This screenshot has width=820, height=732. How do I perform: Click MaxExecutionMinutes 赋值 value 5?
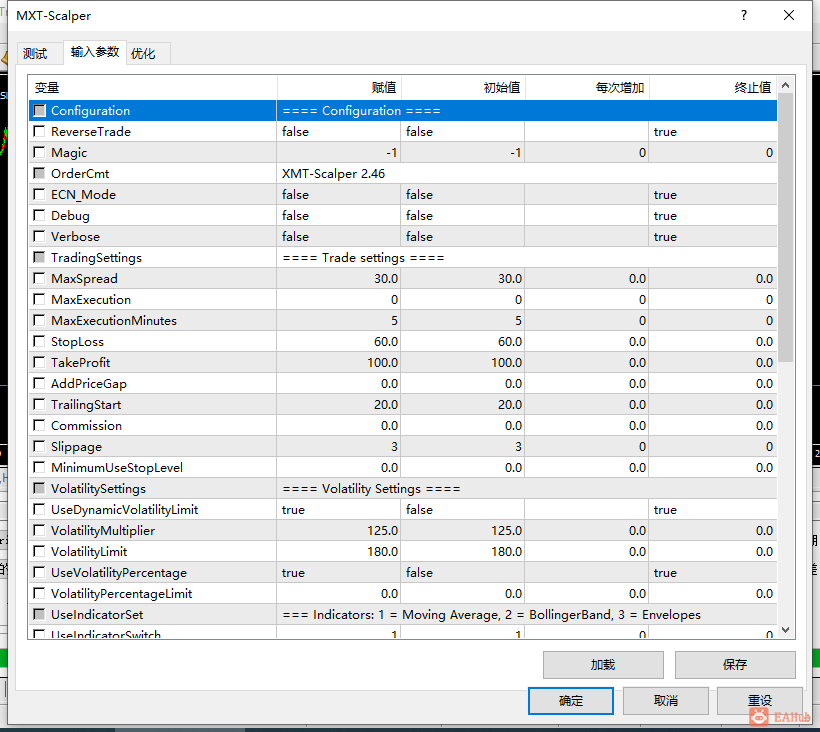339,321
